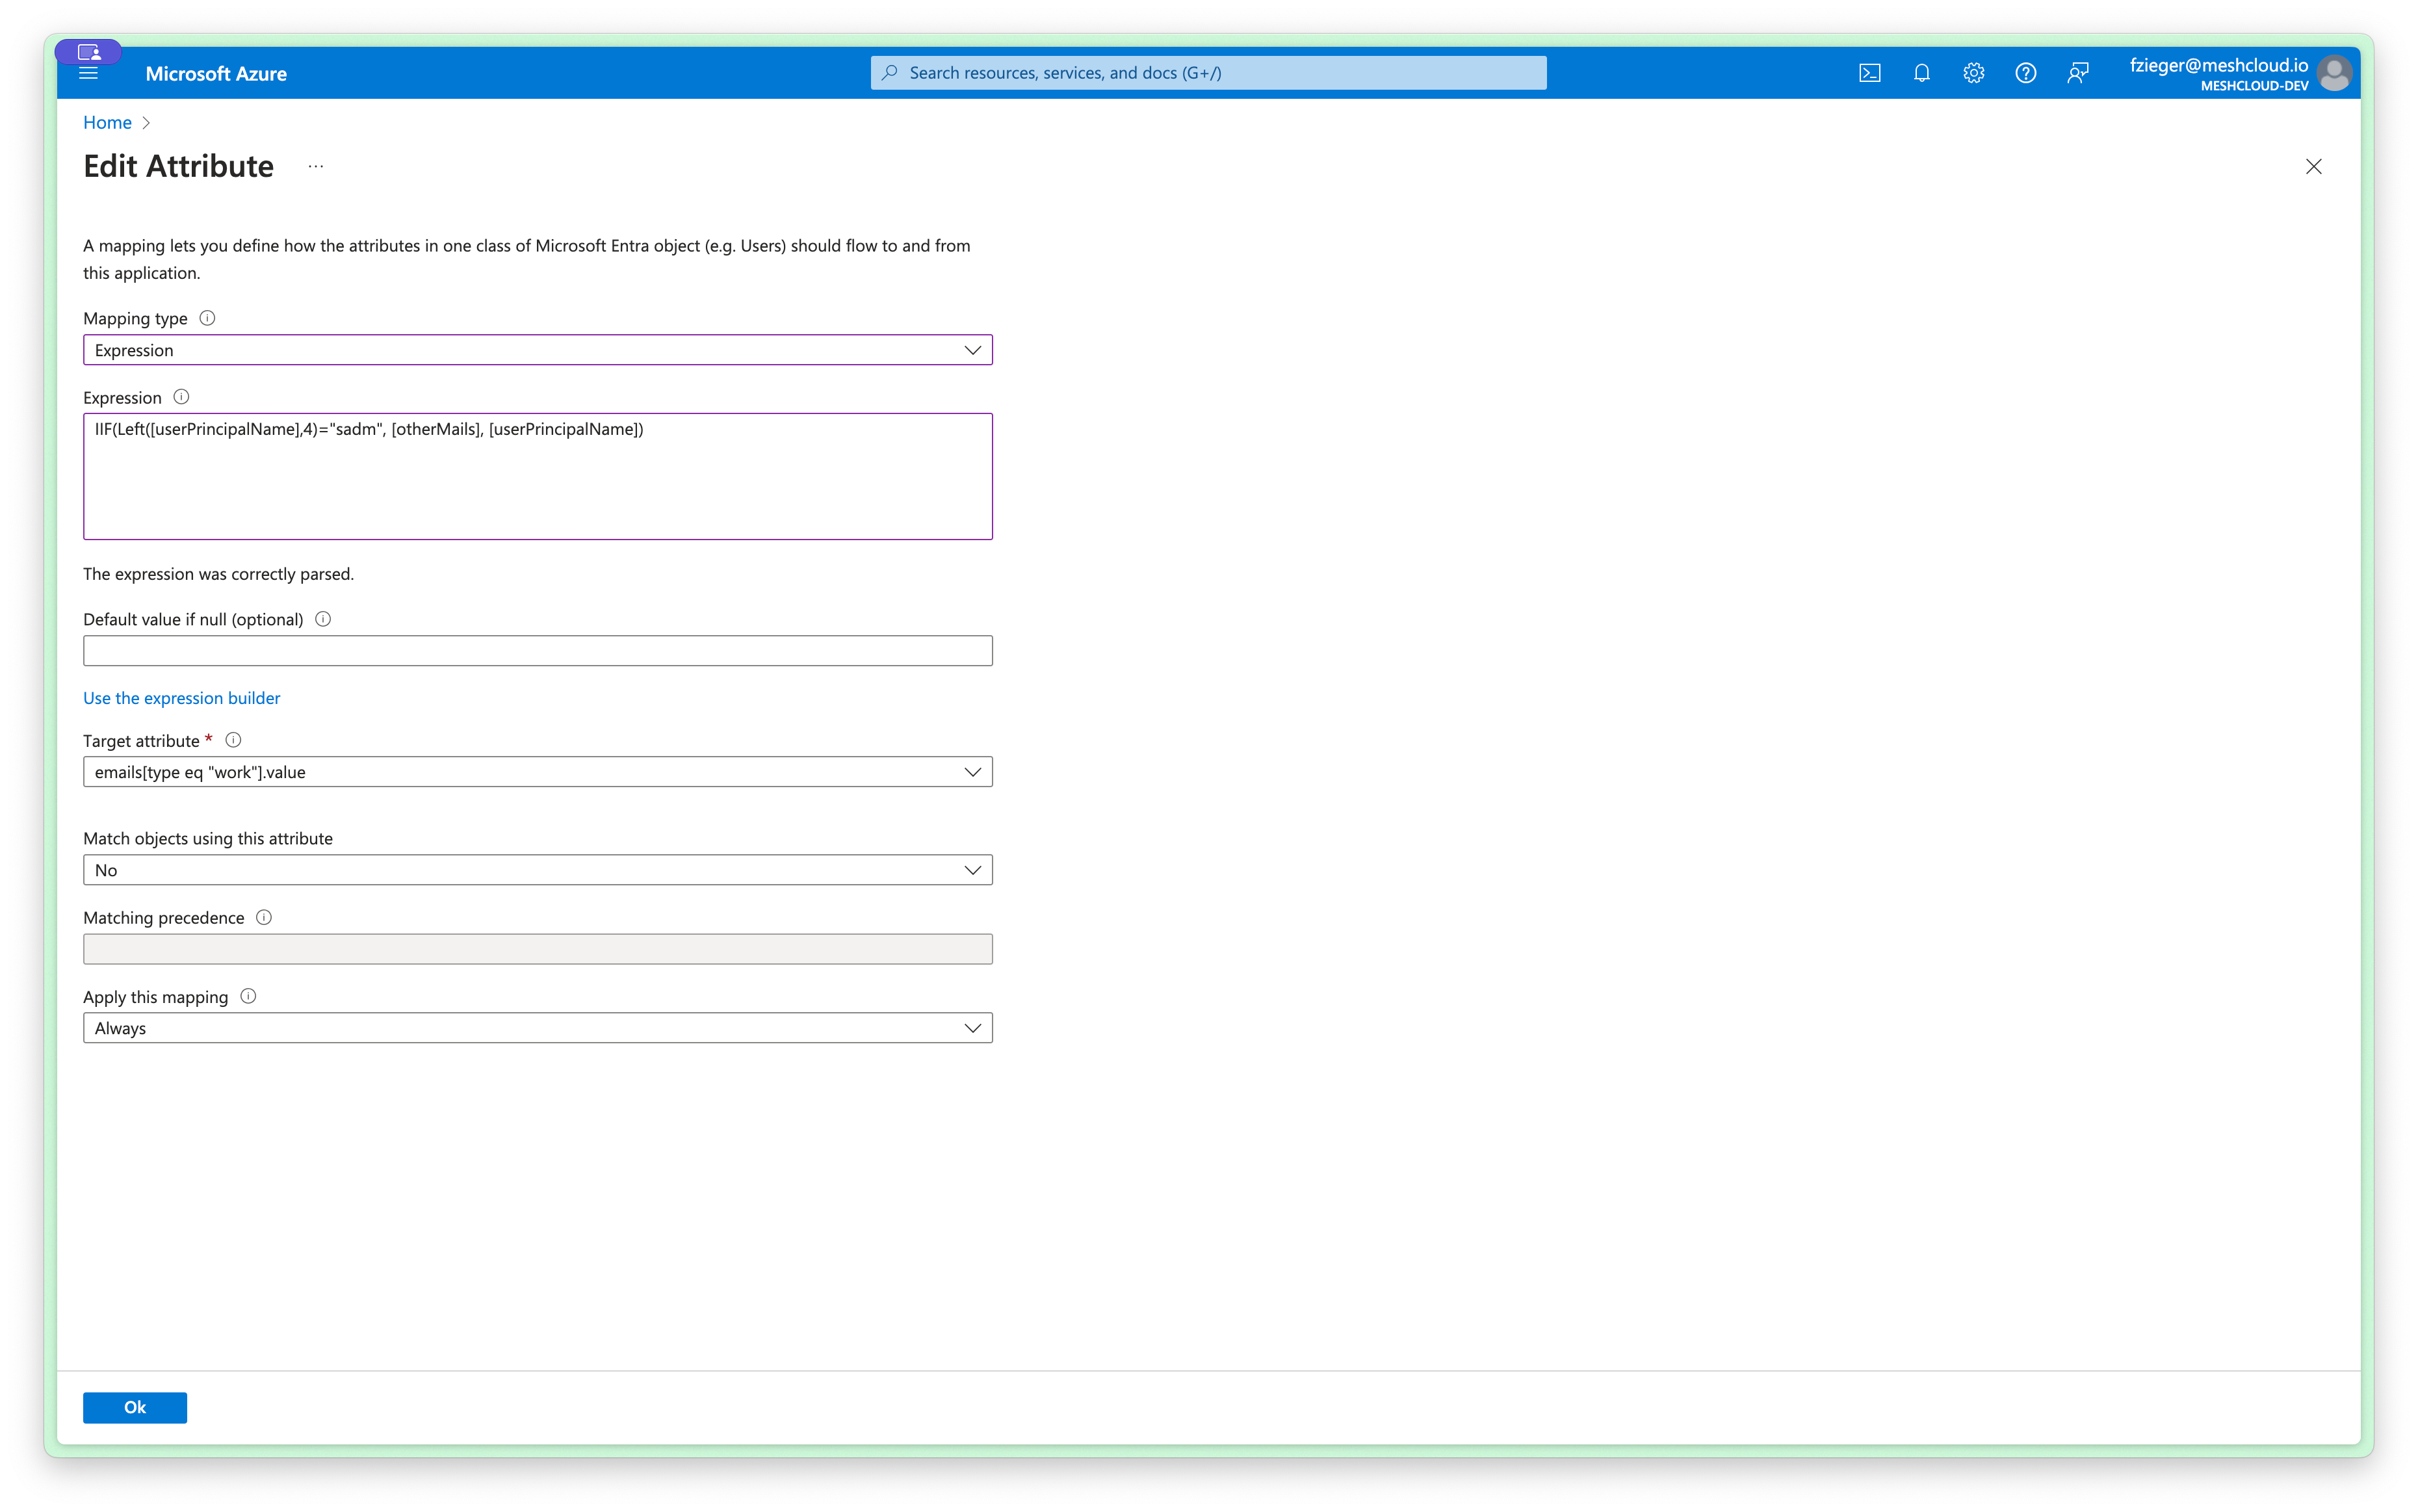Click the Home breadcrumb link
Viewport: 2418px width, 1512px height.
coord(107,122)
